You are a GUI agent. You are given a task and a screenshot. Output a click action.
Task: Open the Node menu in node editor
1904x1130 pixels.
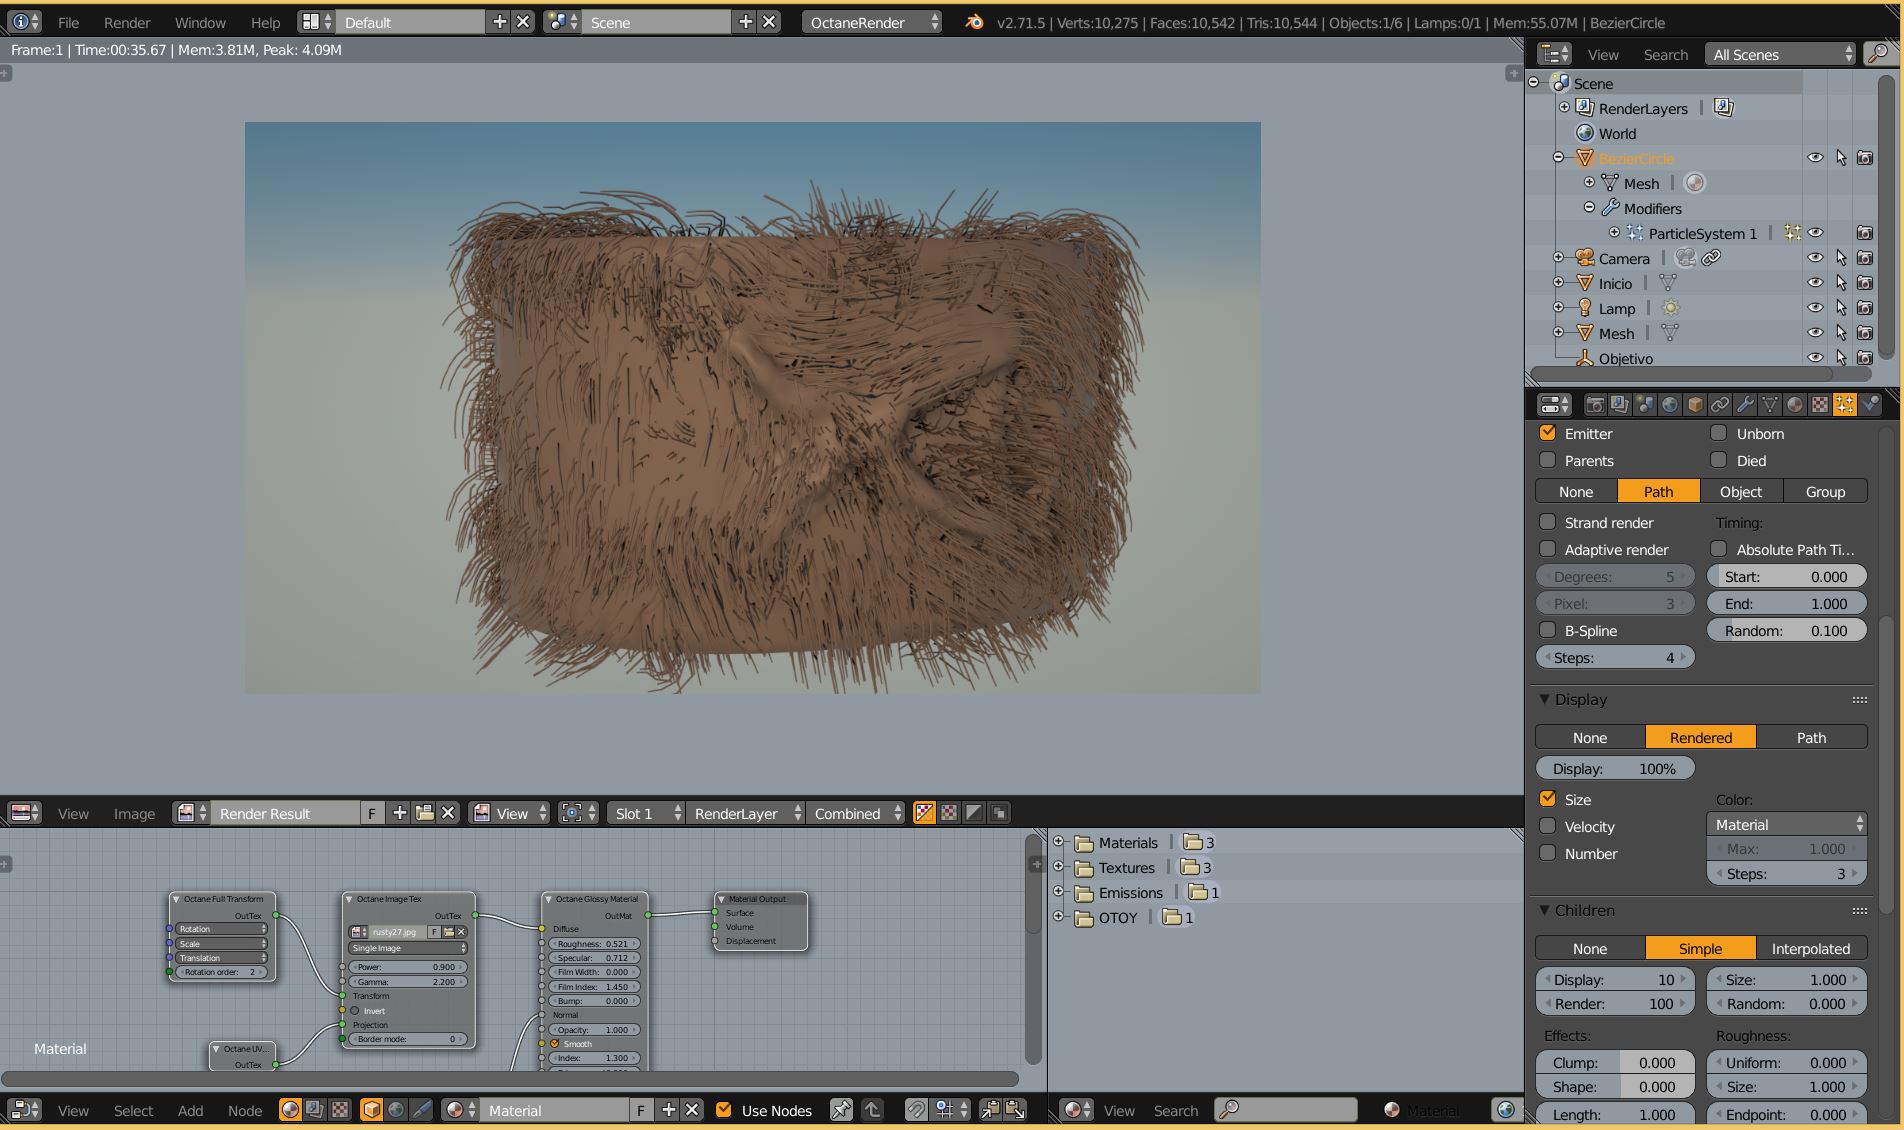244,1110
